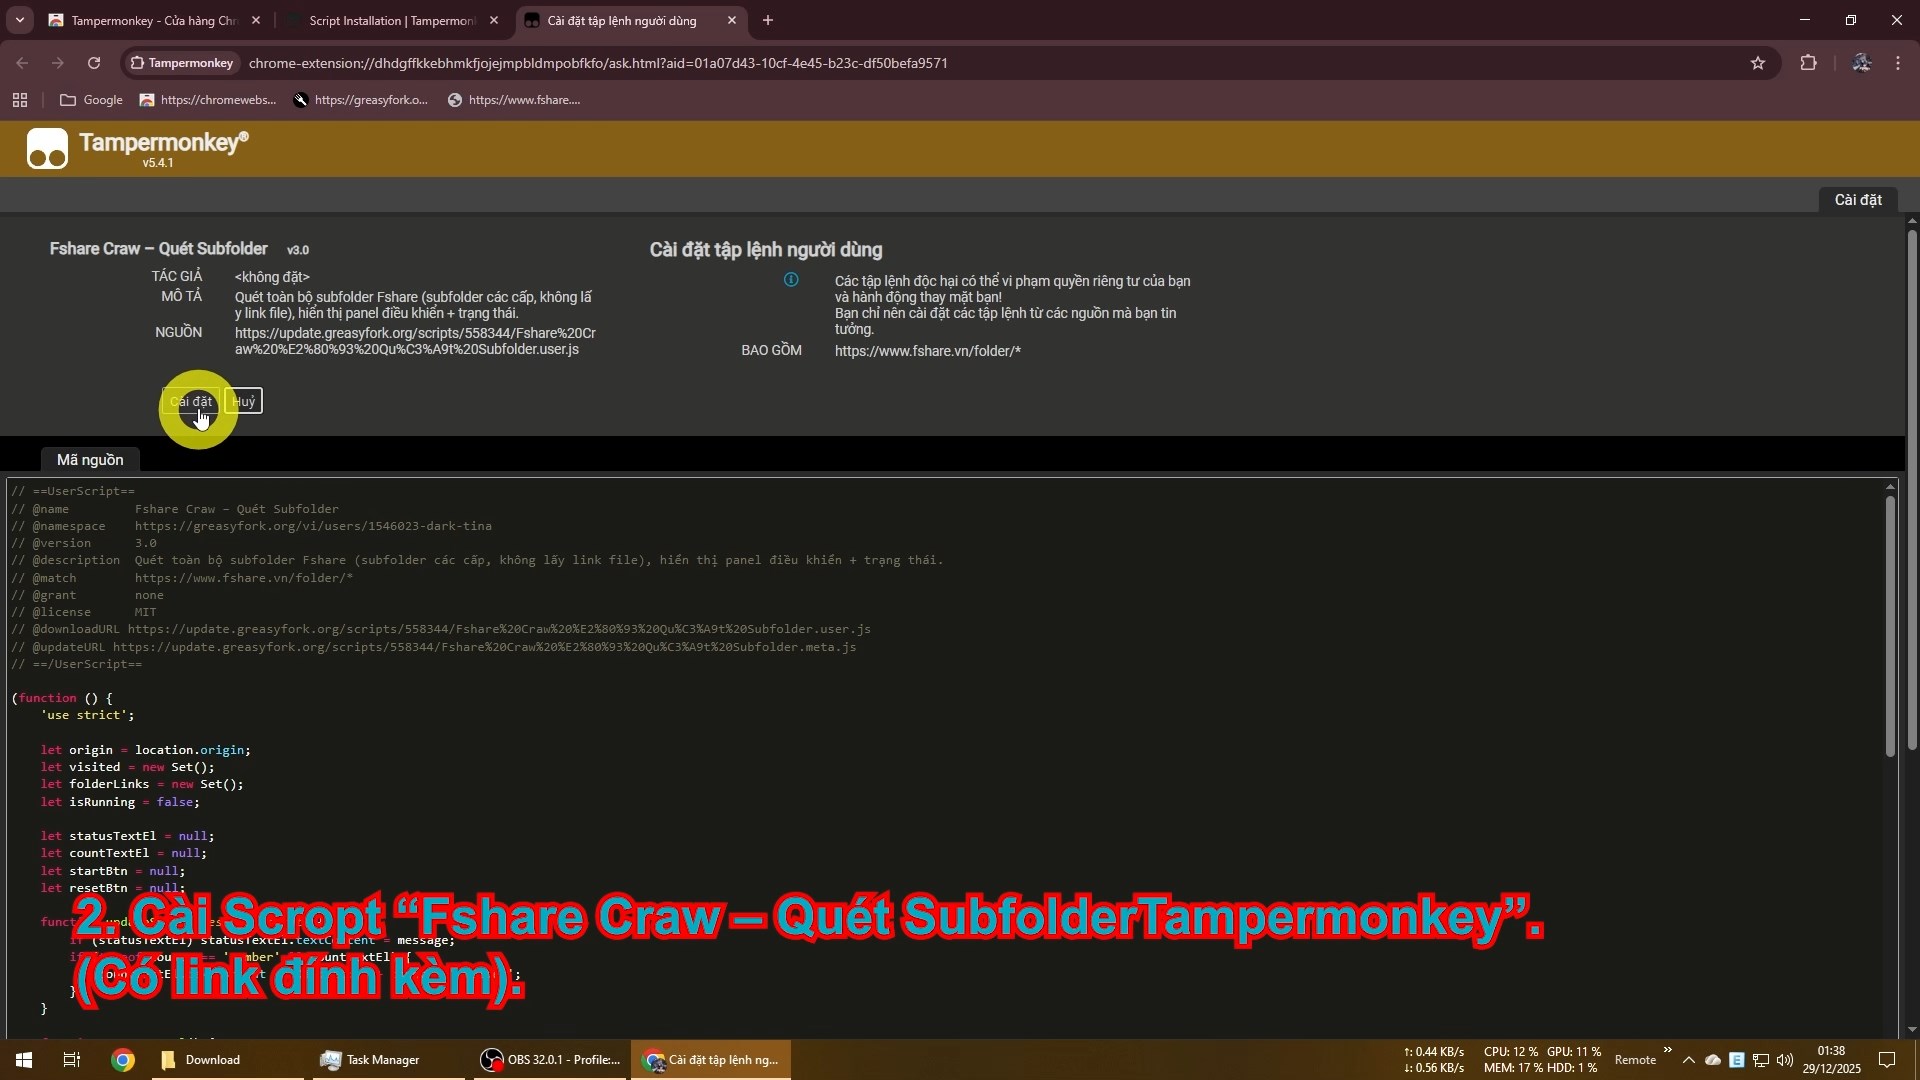Open the greasyfork script source link

point(414,340)
